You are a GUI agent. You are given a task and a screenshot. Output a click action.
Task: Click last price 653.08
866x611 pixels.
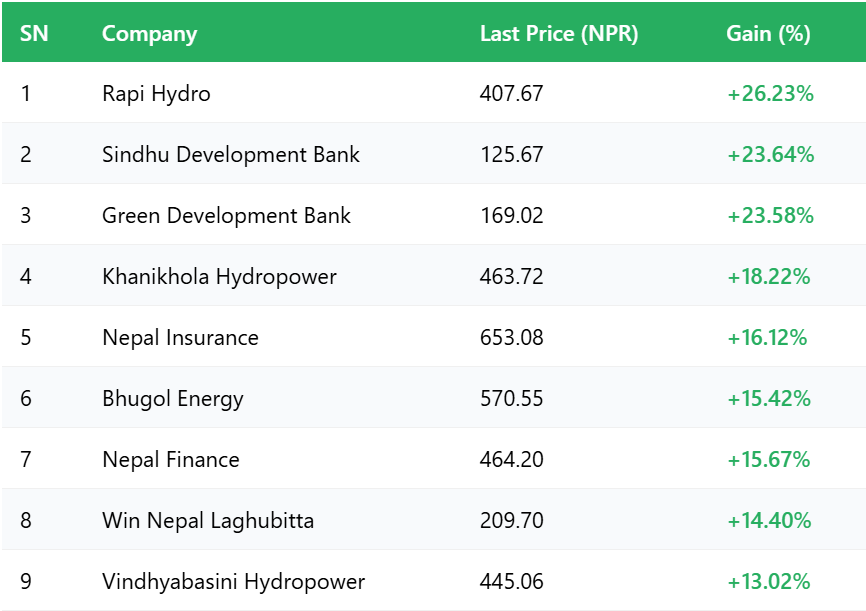tap(511, 338)
